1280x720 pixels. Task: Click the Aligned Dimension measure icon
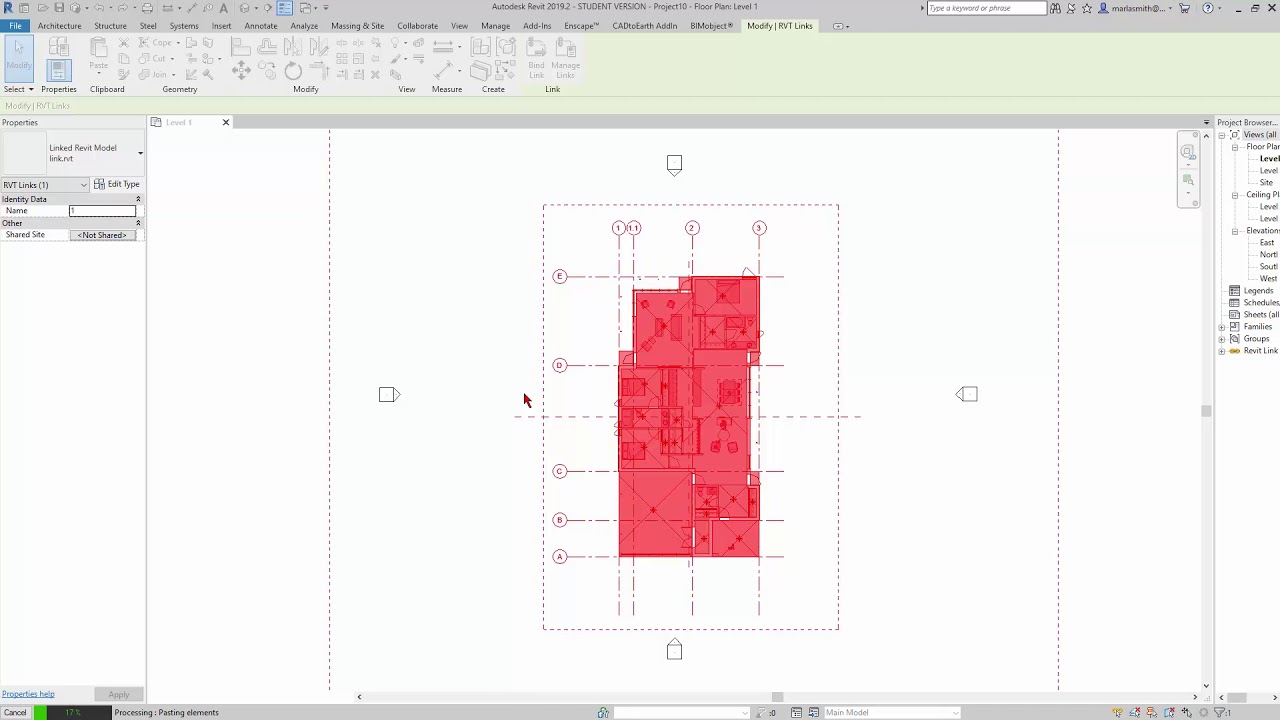tap(443, 70)
